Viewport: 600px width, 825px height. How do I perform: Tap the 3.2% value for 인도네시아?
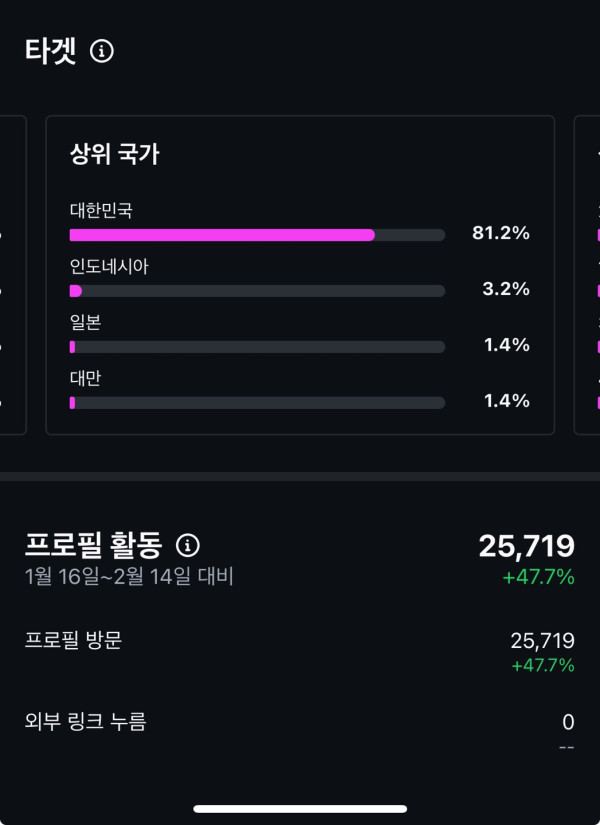coord(506,290)
